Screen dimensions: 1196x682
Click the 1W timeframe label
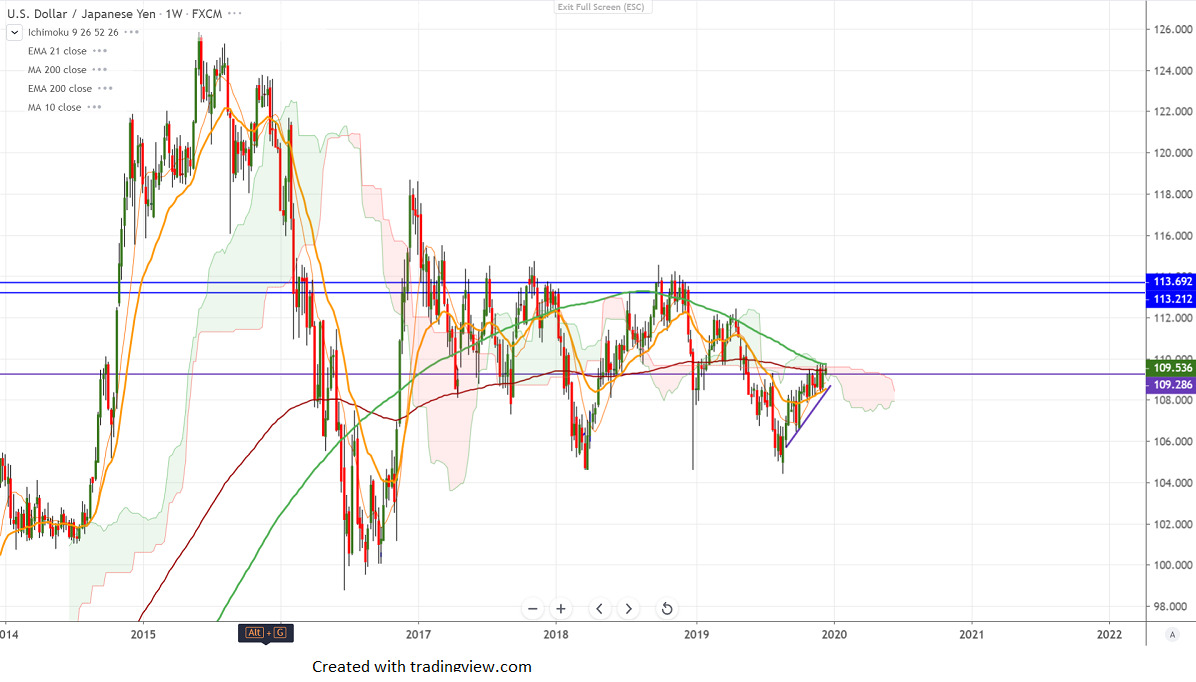[174, 14]
